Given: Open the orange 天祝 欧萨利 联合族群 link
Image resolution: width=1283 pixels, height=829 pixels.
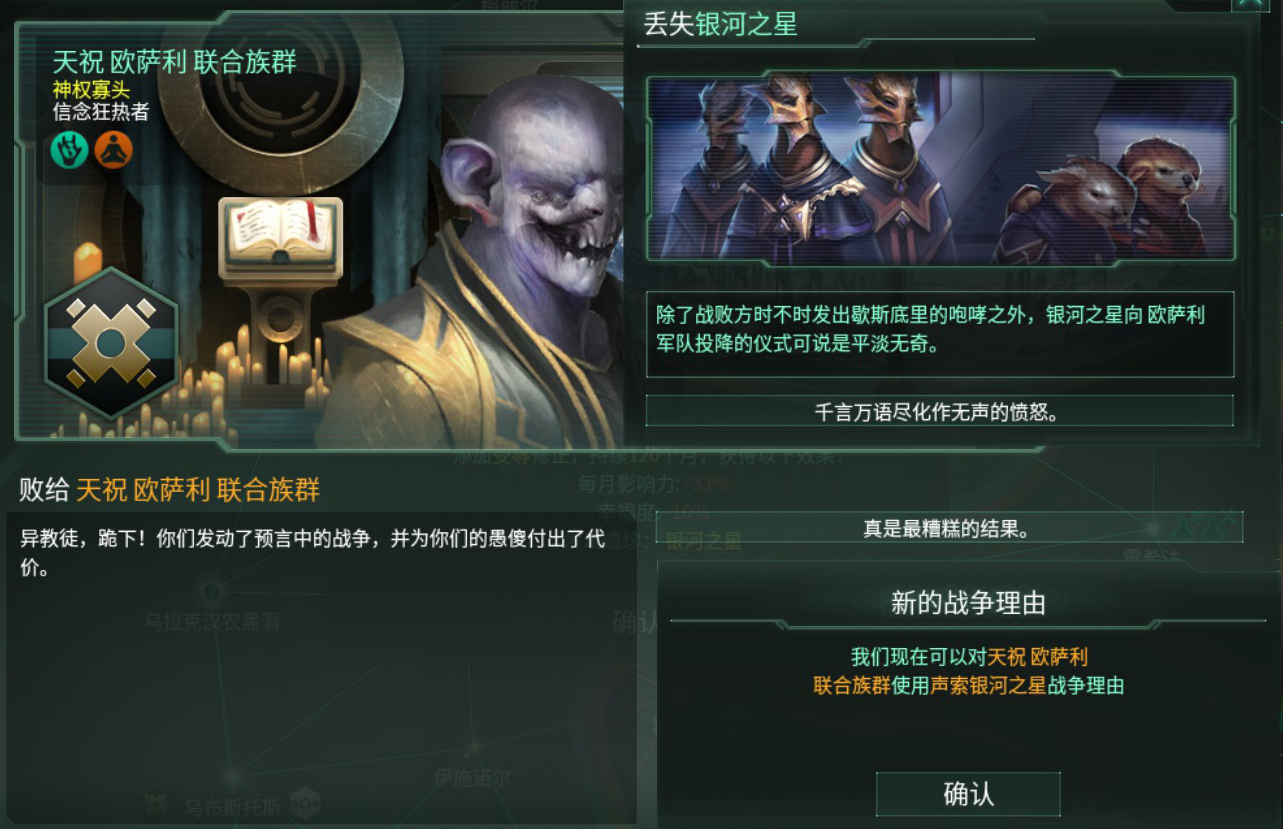Looking at the screenshot, I should tap(198, 490).
